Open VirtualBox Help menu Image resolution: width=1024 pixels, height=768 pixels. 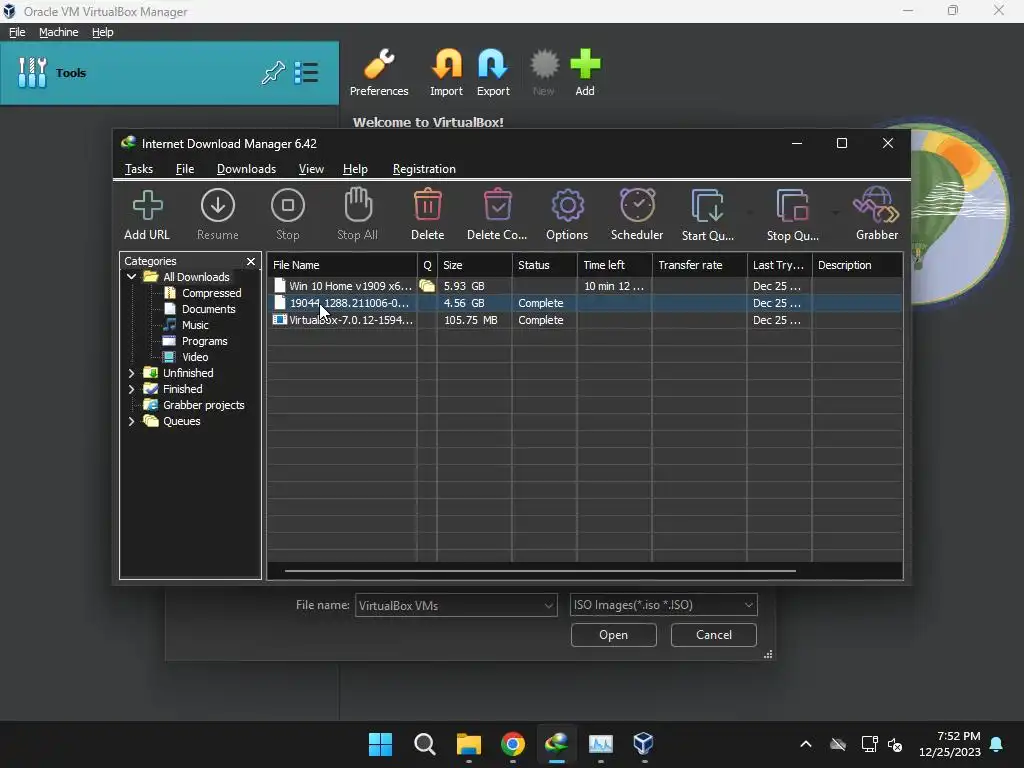point(103,32)
